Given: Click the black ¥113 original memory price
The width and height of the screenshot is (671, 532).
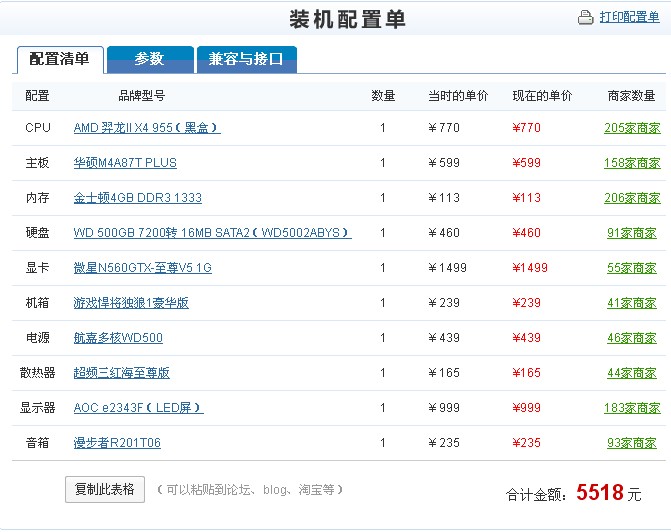Looking at the screenshot, I should (x=444, y=198).
